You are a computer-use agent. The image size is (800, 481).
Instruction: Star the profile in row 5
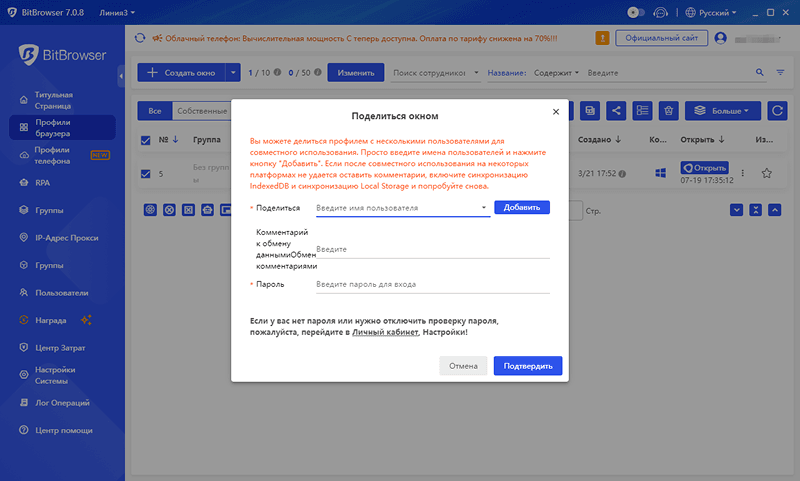pyautogui.click(x=767, y=173)
